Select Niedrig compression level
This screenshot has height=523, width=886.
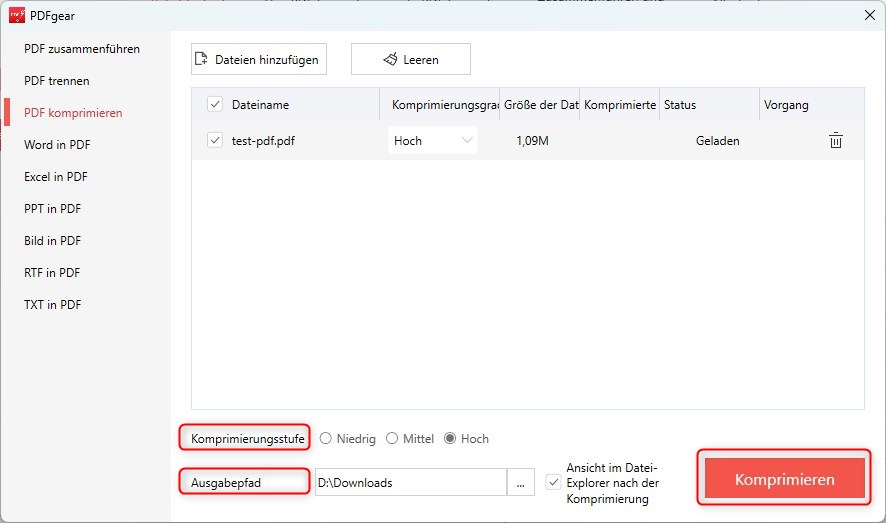coord(325,438)
